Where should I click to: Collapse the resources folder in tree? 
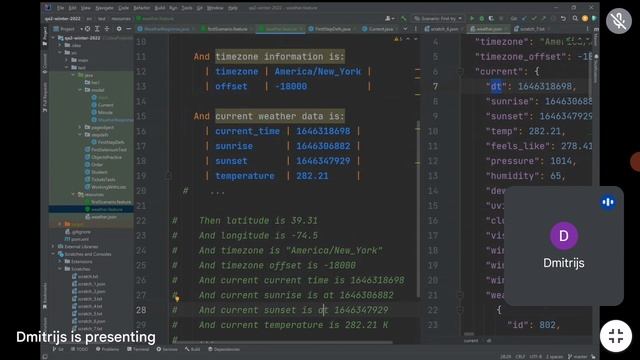[x=73, y=195]
